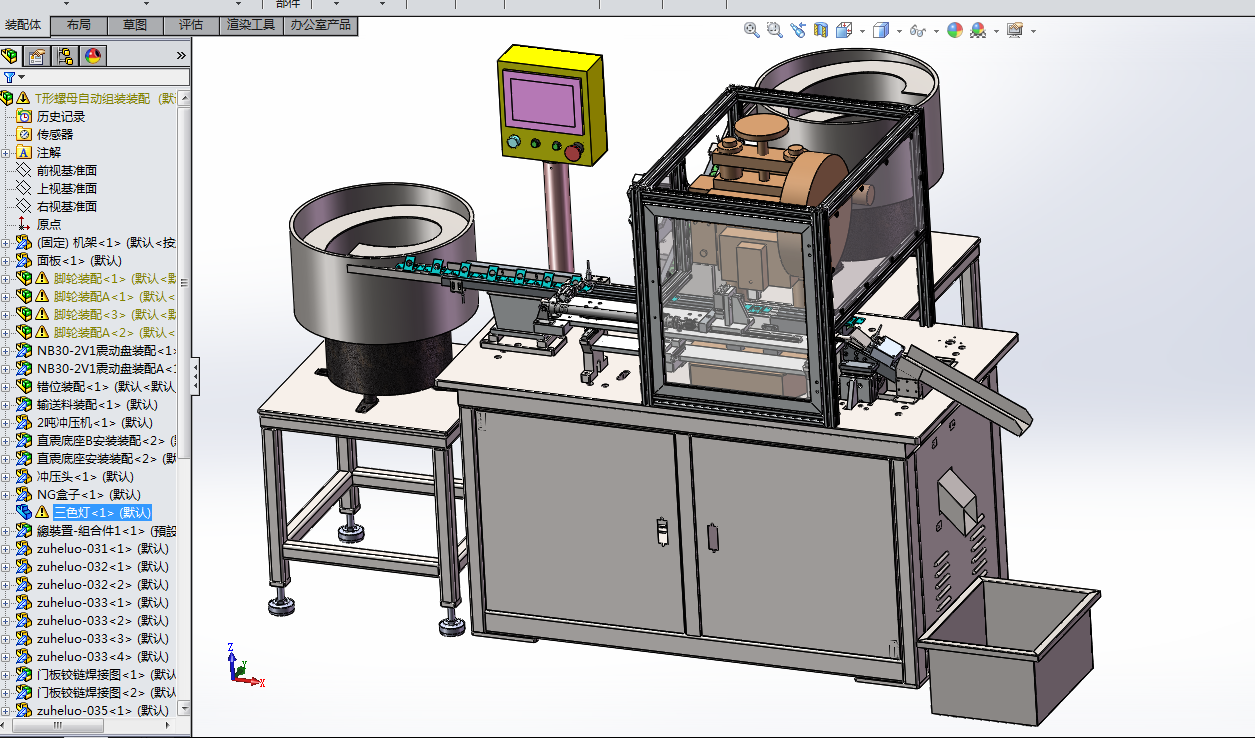
Task: Switch to the 草图 tab
Action: coord(135,25)
